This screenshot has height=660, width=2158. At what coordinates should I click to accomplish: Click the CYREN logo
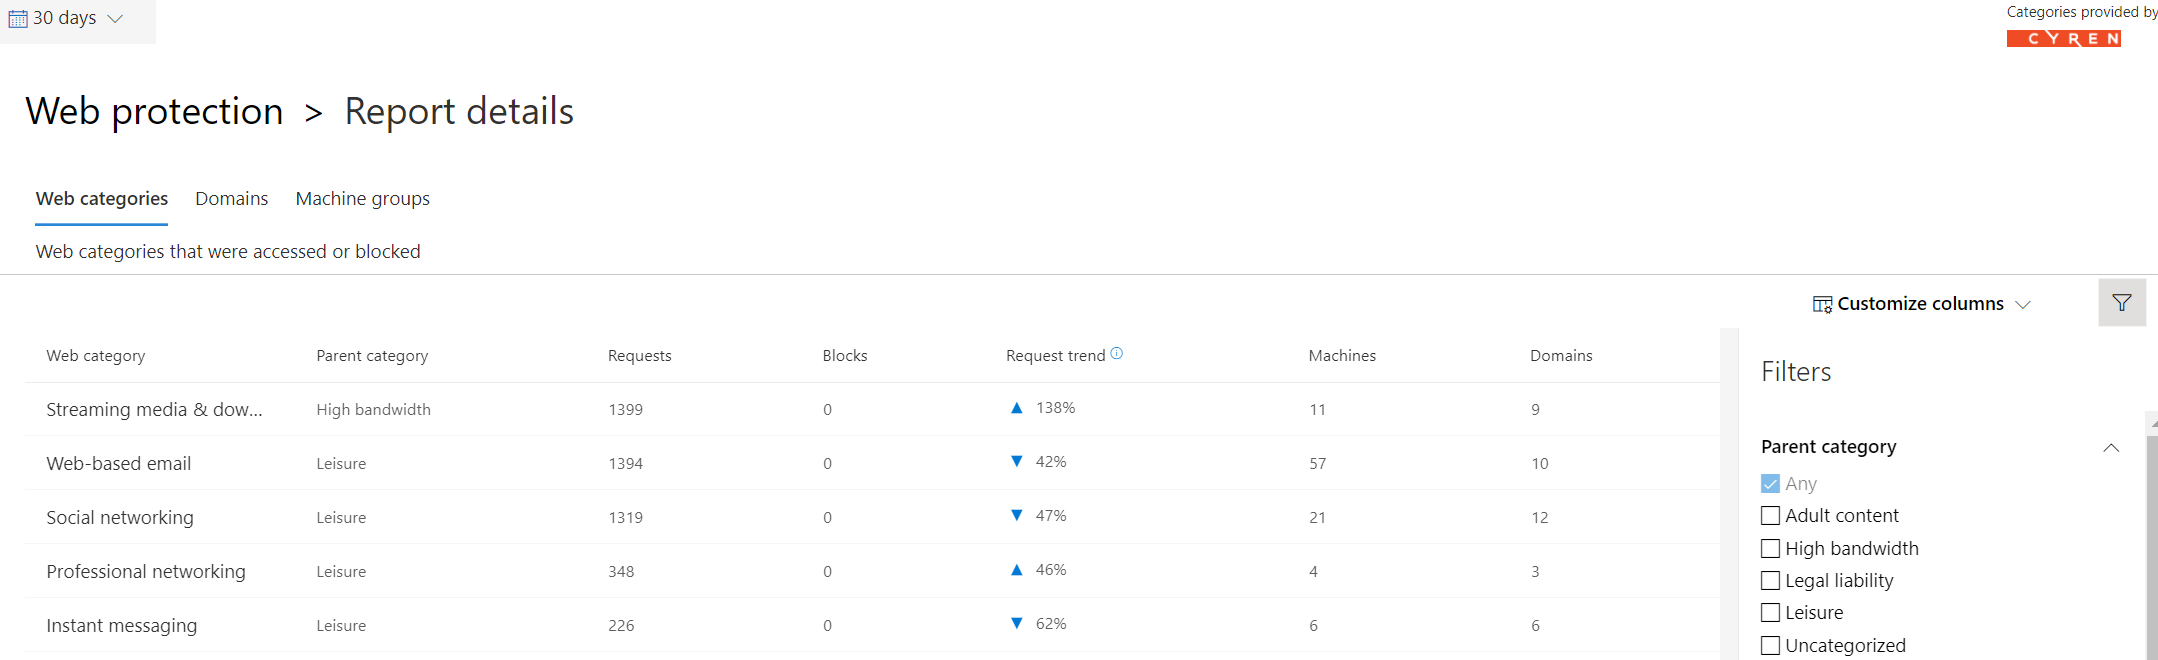2063,39
